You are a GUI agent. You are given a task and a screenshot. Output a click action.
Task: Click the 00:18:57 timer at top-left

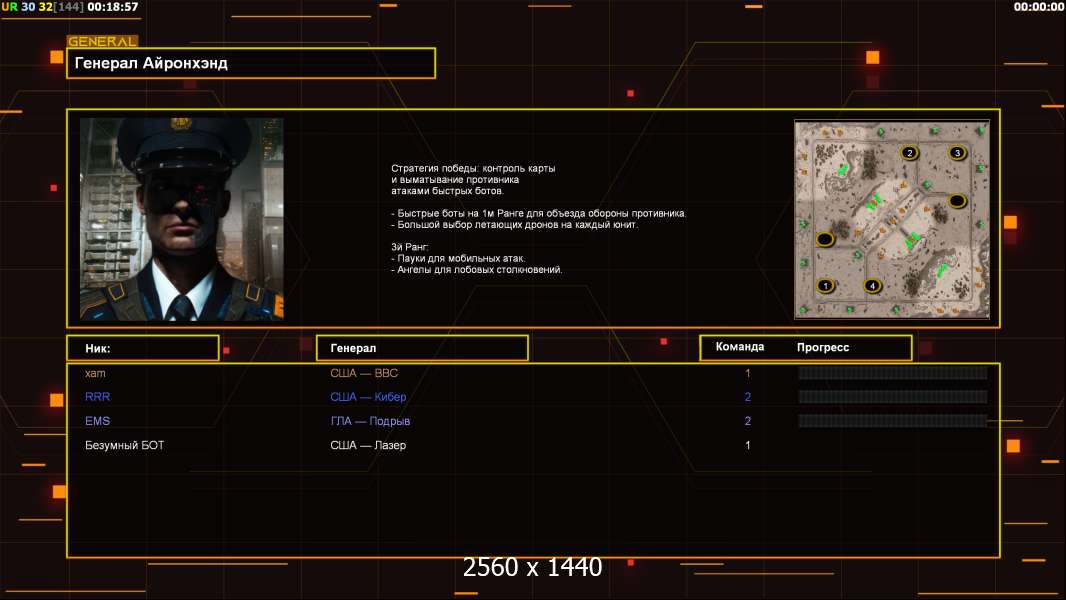point(113,7)
